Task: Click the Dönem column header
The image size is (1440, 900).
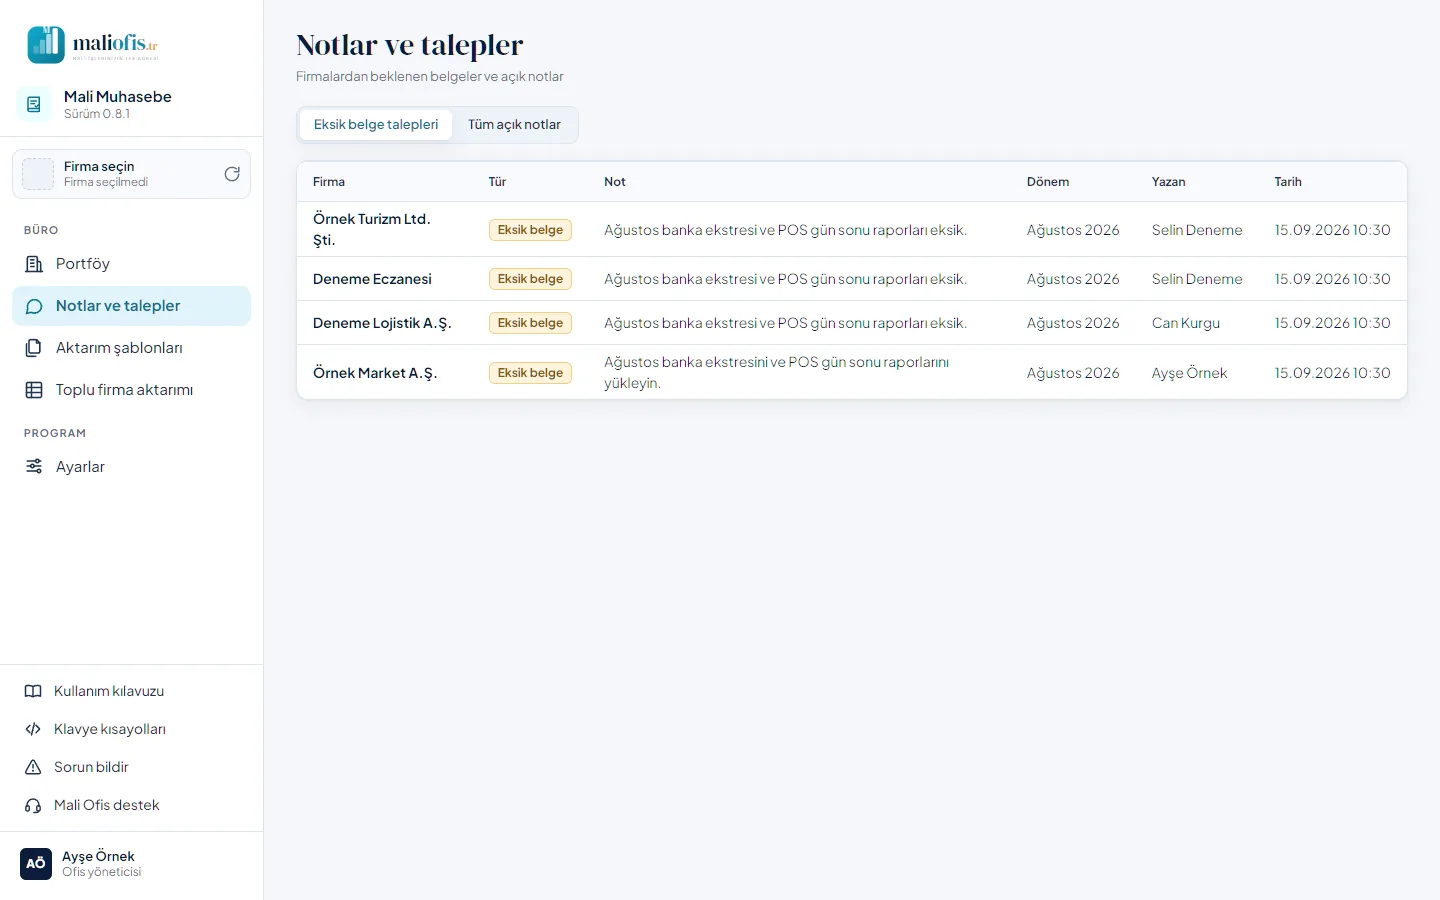Action: tap(1048, 182)
